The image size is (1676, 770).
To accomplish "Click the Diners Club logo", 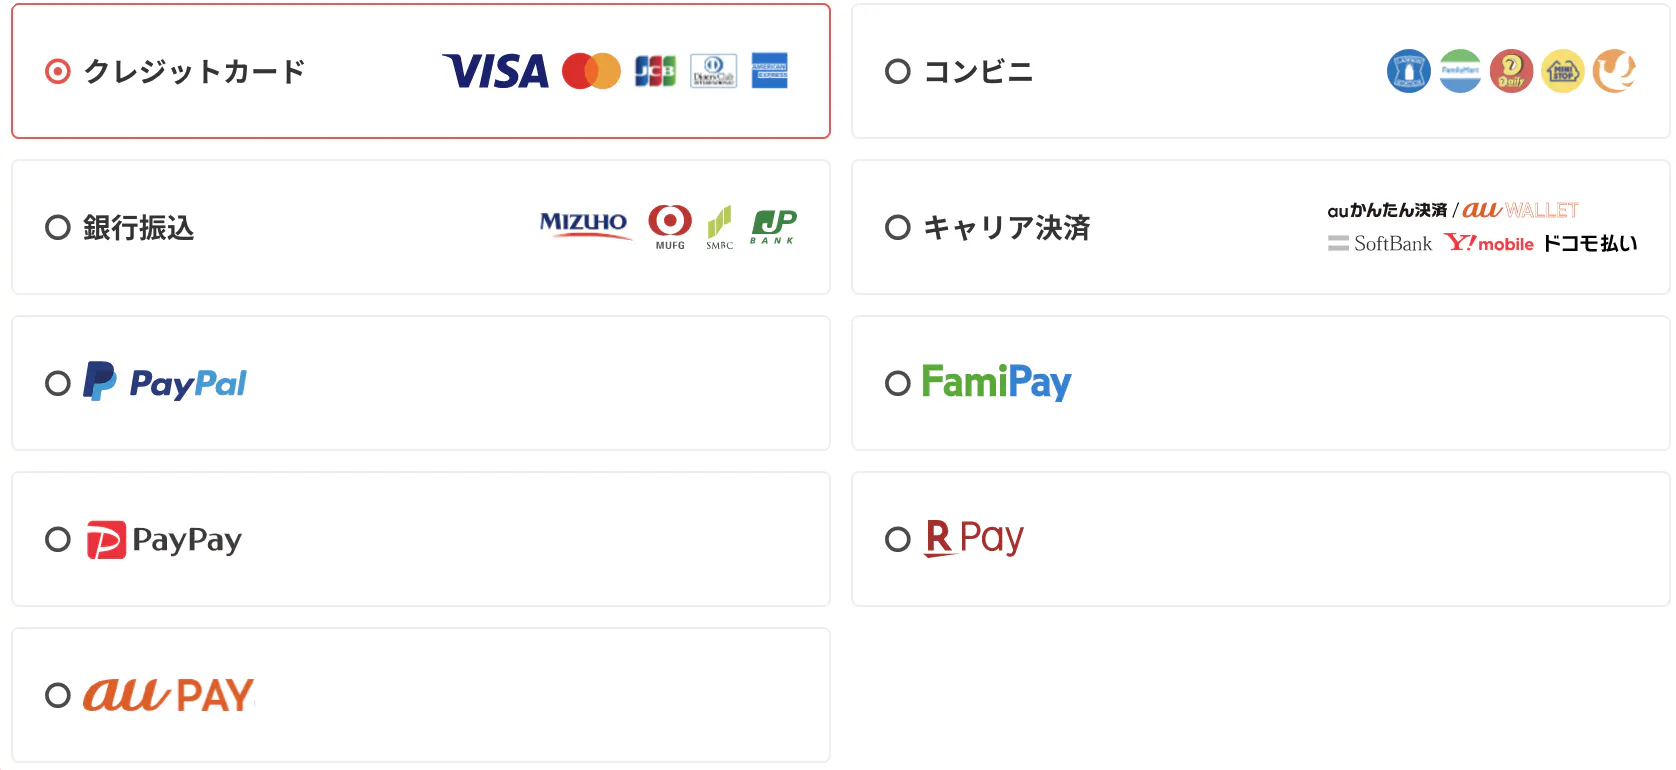I will point(713,71).
